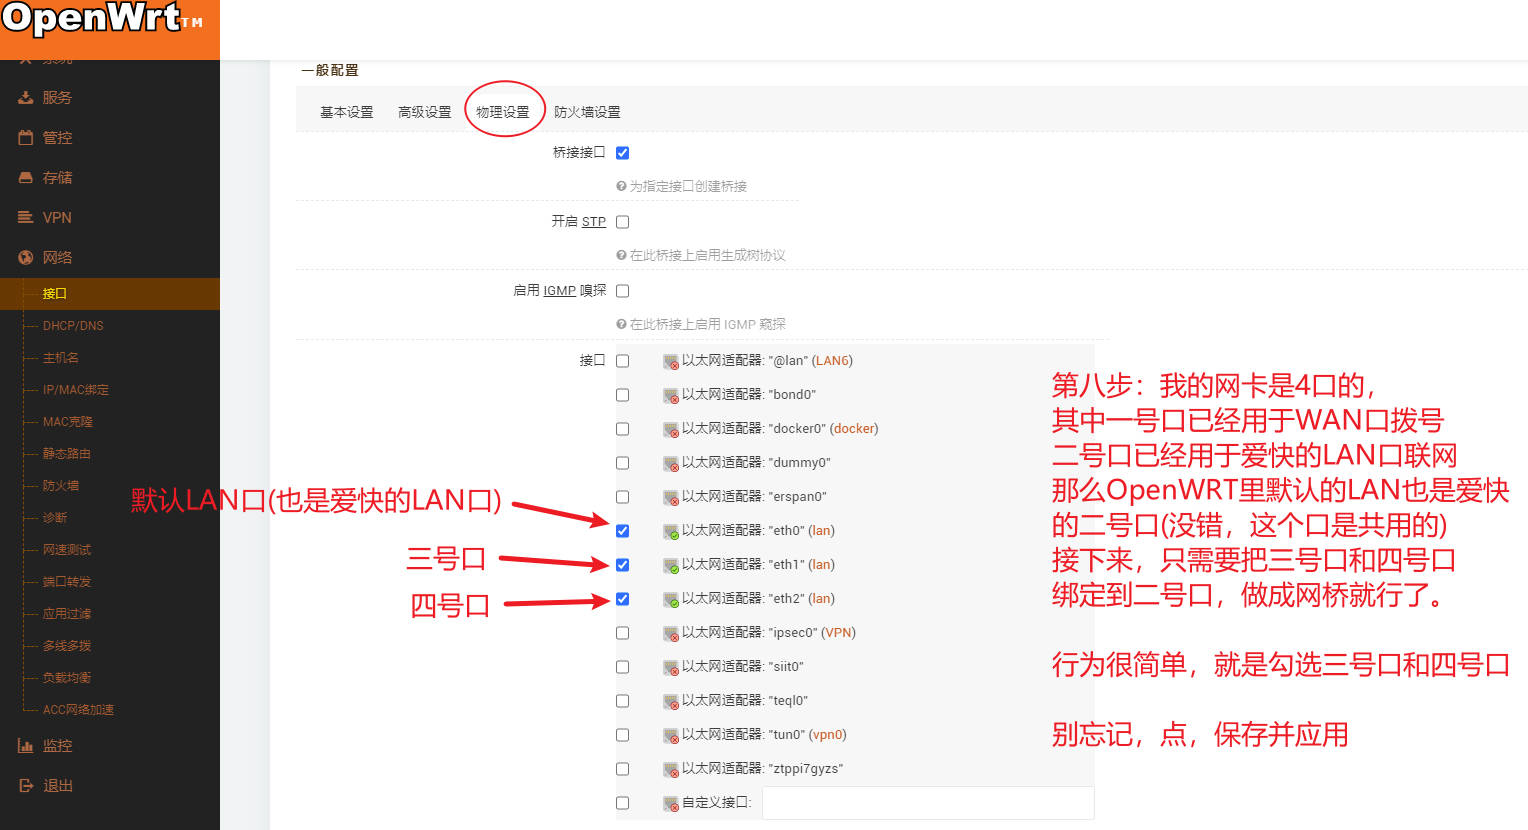The width and height of the screenshot is (1528, 830).
Task: Toggle the eth1 (lan) interface checkbox
Action: (622, 565)
